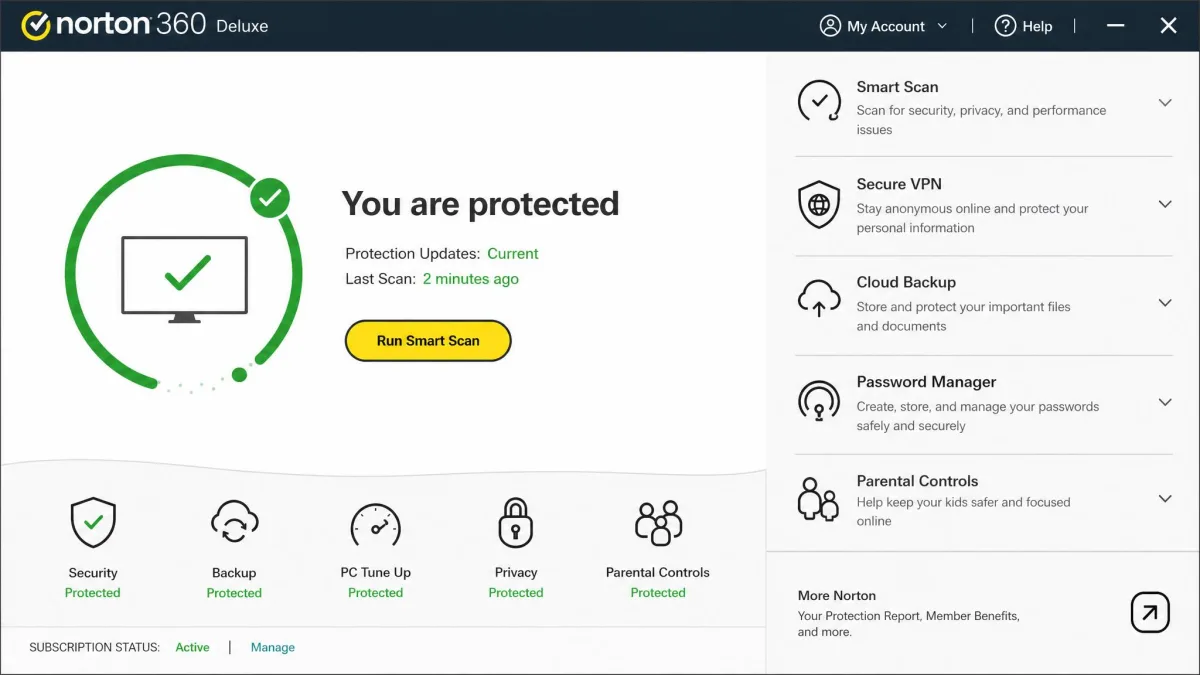This screenshot has width=1200, height=675.
Task: Click the Smart Scan circular checkmark icon
Action: tap(819, 101)
